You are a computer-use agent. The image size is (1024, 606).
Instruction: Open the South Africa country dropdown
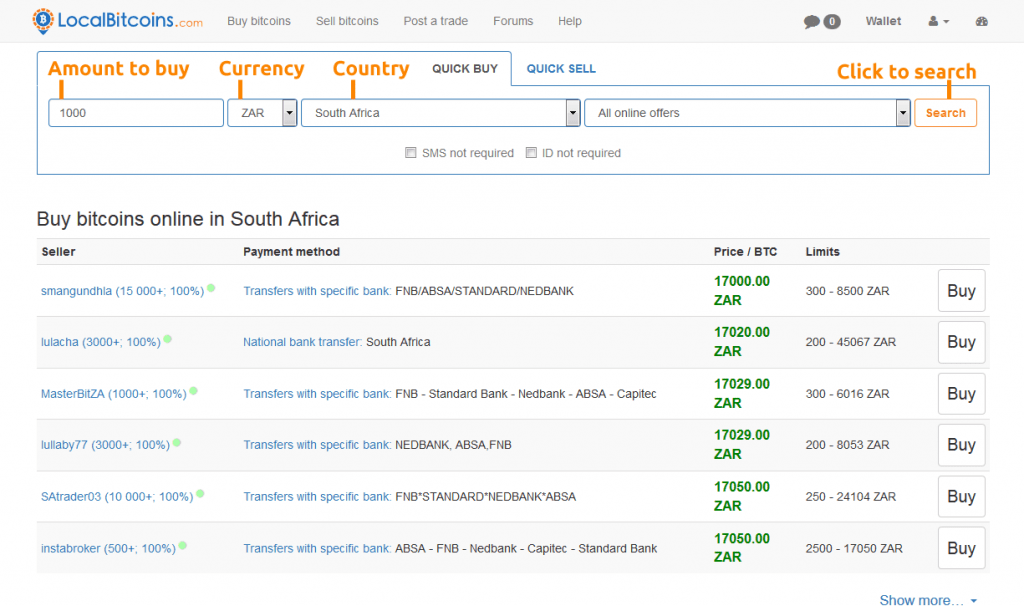coord(441,113)
